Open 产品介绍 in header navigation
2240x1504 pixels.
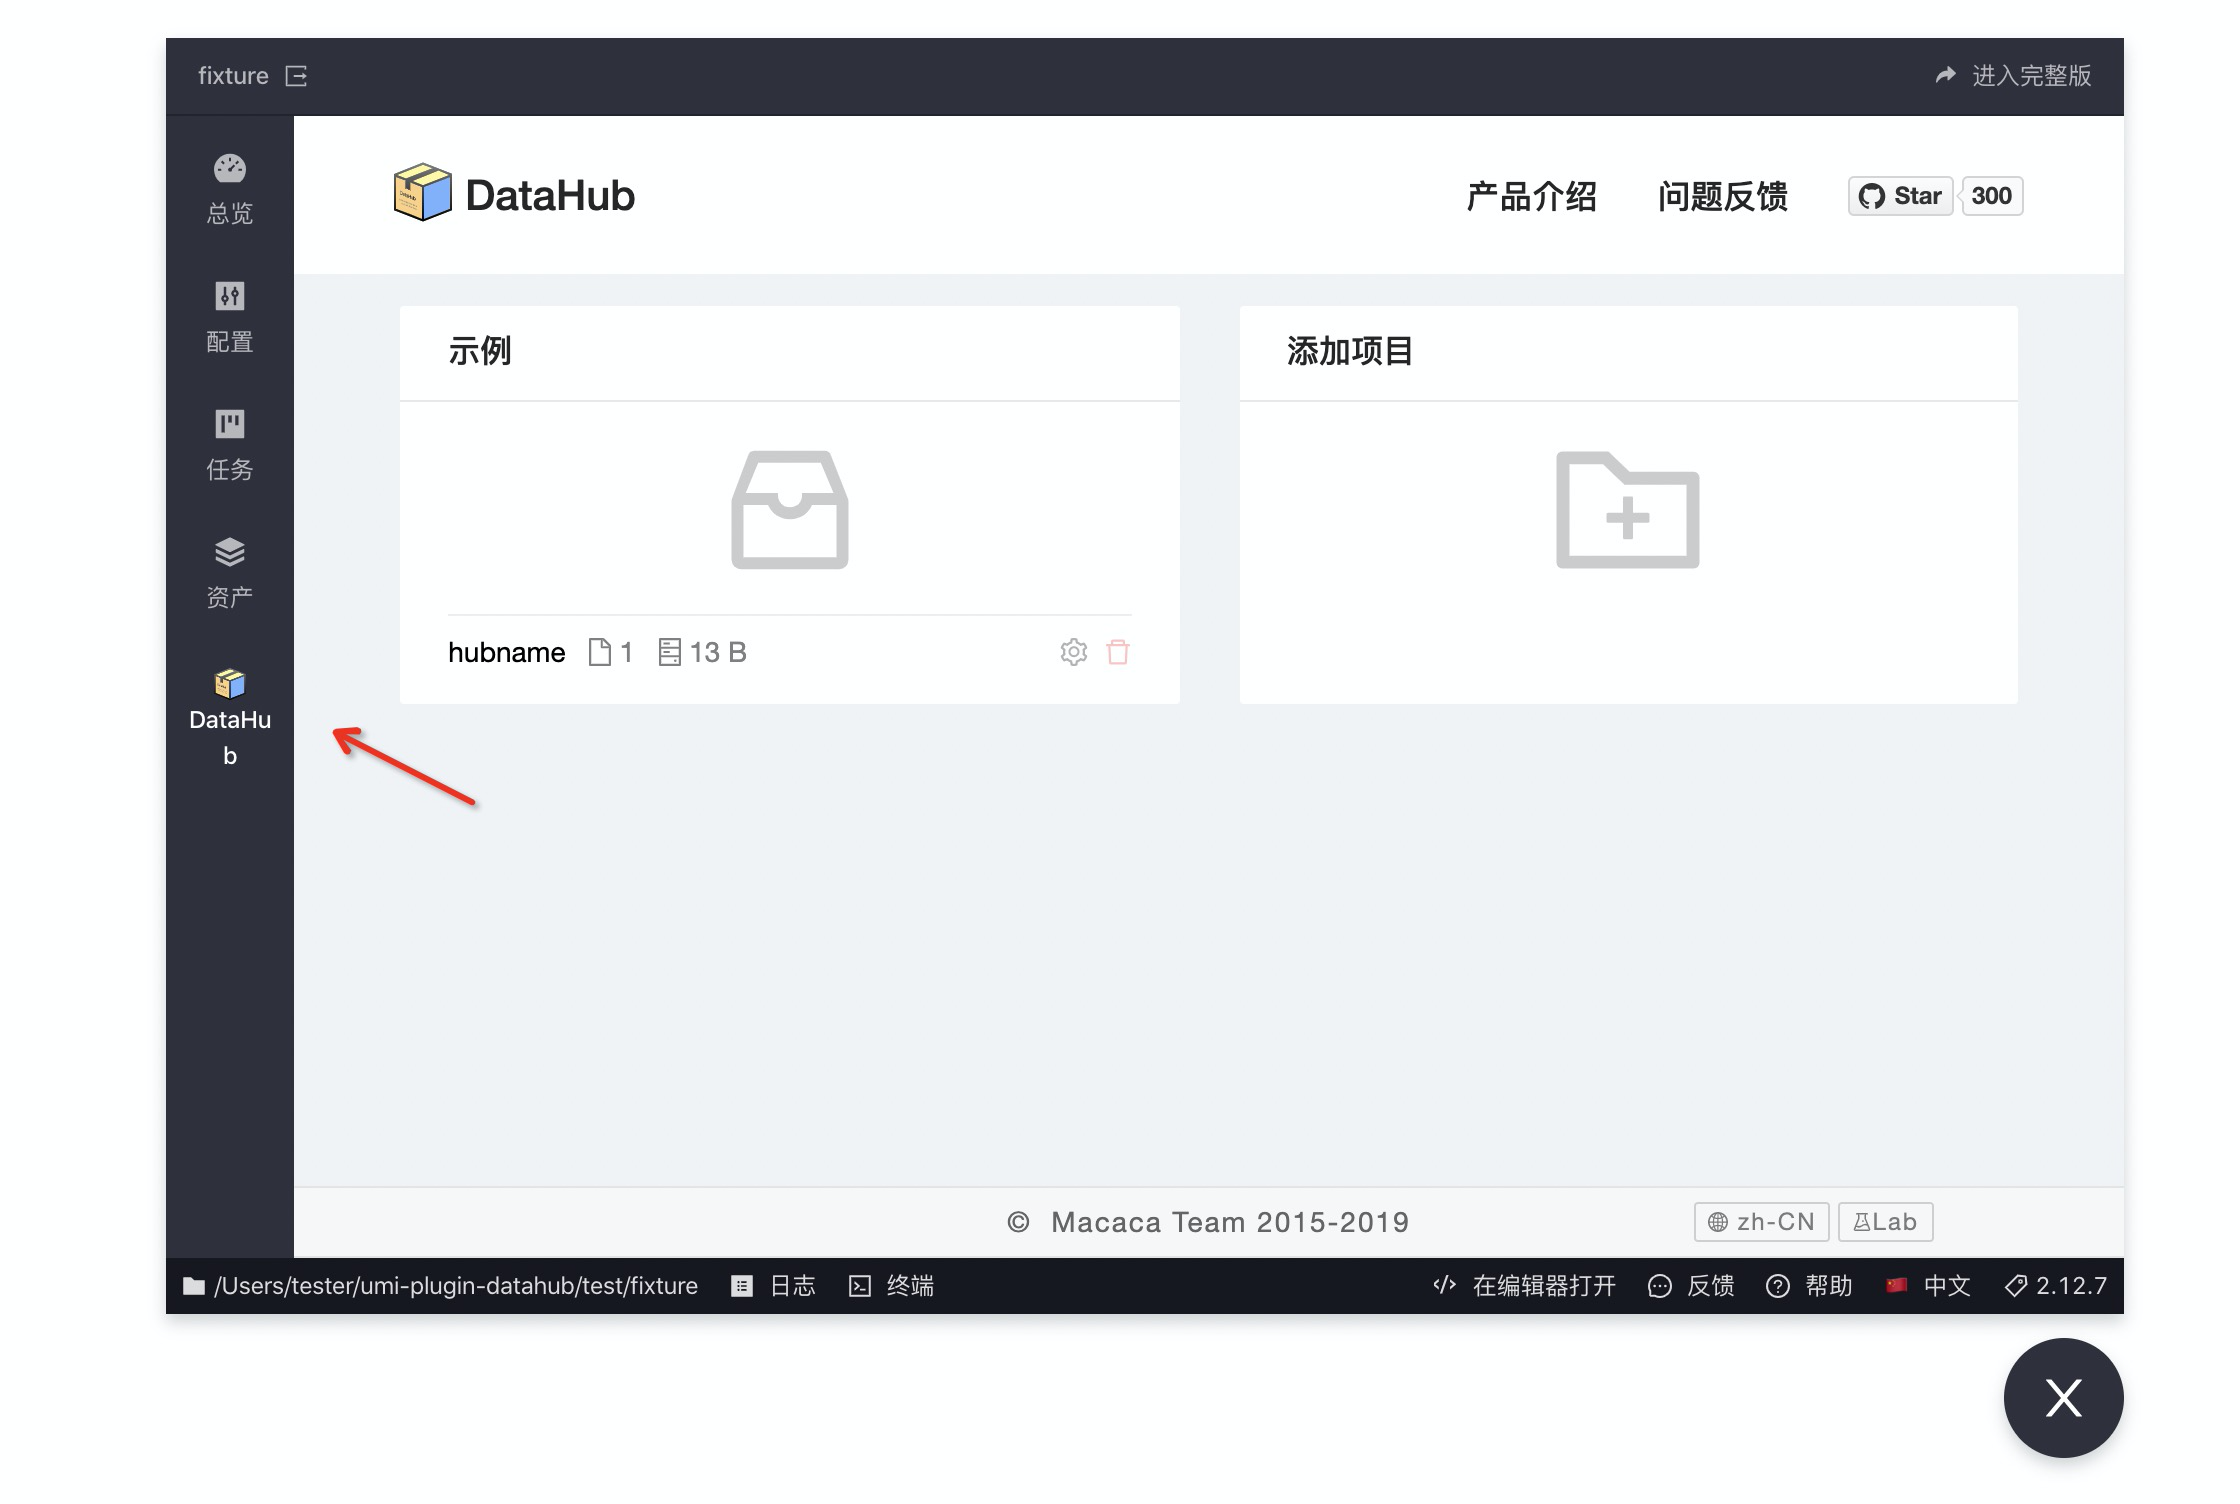coord(1531,196)
